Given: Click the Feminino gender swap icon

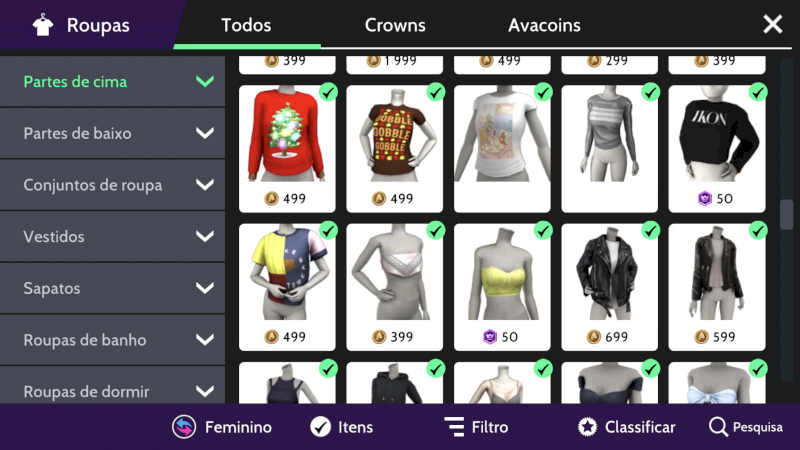Looking at the screenshot, I should (x=184, y=427).
